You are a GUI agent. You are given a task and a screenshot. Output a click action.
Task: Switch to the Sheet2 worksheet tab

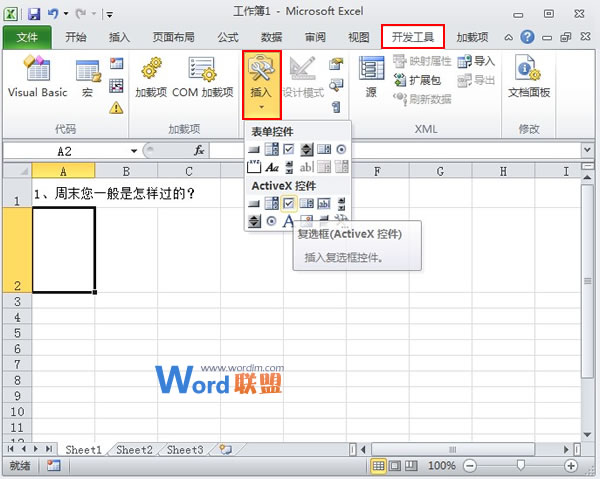(133, 450)
